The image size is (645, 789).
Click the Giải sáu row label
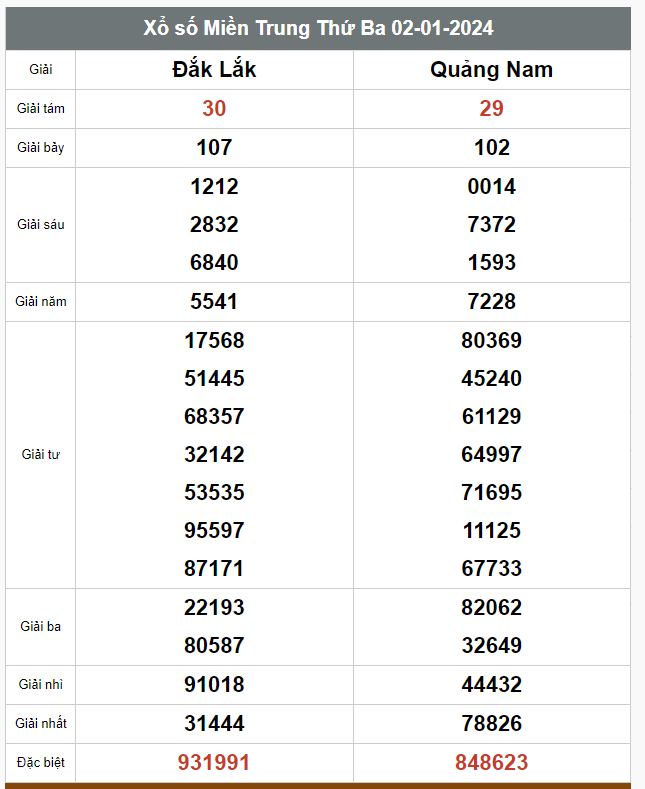(x=41, y=224)
